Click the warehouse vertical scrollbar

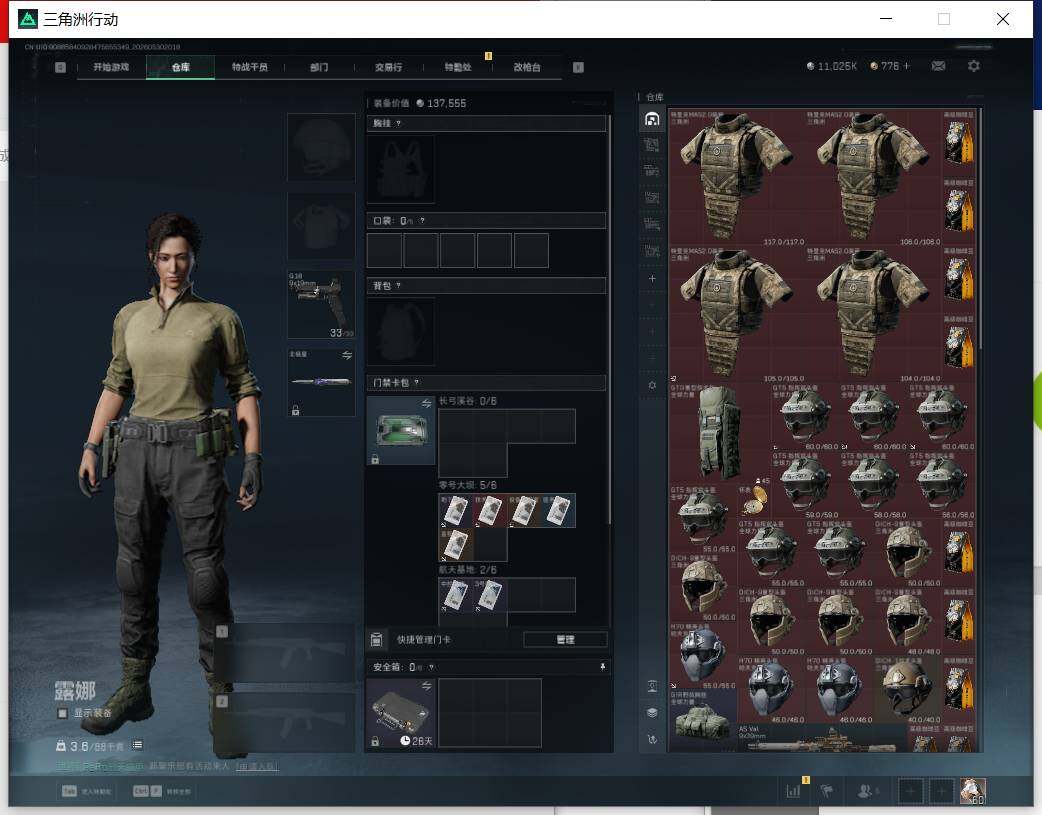tap(979, 229)
